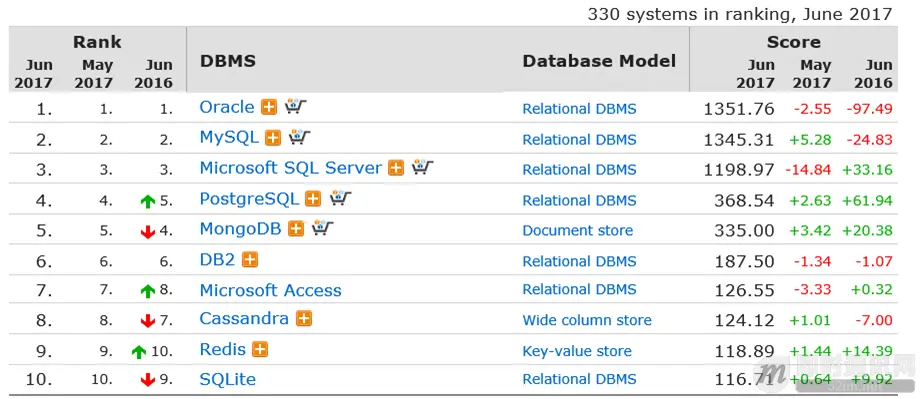Click the shopping cart icon beside PostgreSQL
This screenshot has height=399, width=921.
coord(341,198)
